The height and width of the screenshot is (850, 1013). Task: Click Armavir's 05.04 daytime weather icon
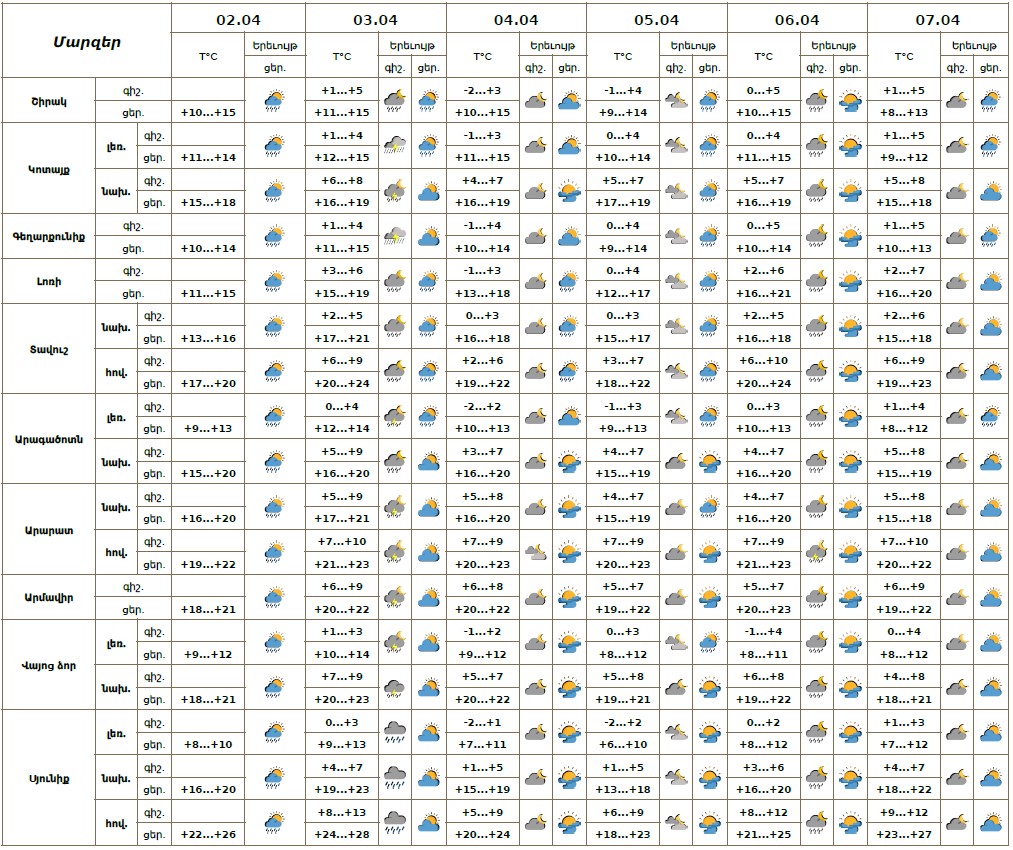[709, 598]
